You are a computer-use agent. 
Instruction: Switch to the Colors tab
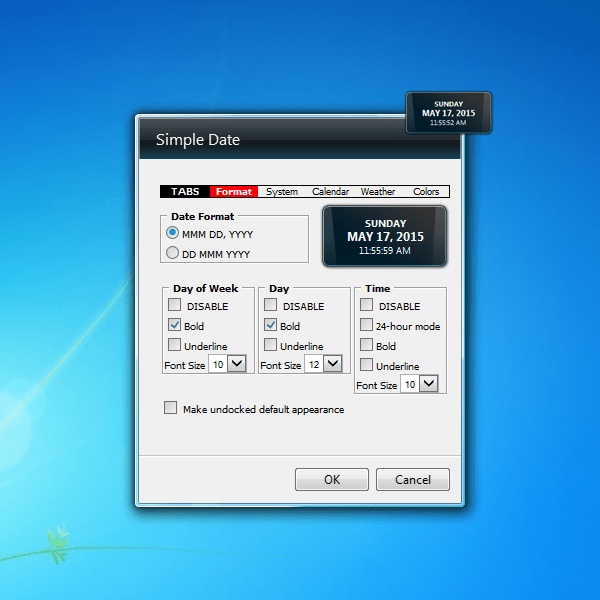point(426,192)
